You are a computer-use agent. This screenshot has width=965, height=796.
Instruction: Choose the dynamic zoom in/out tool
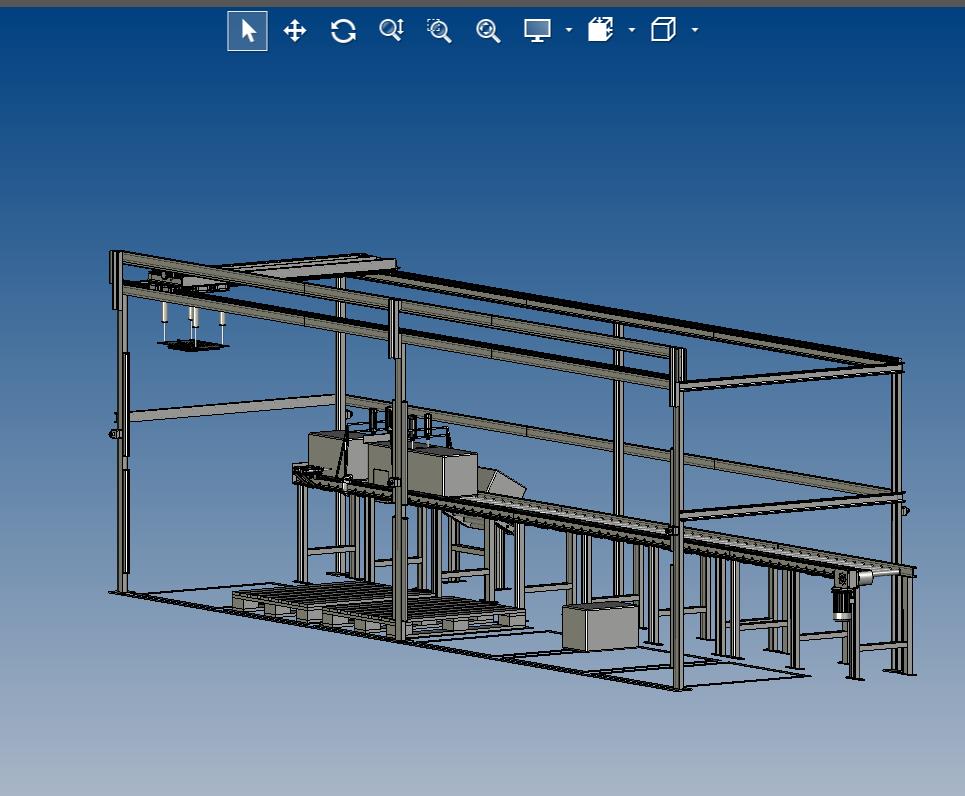point(391,30)
